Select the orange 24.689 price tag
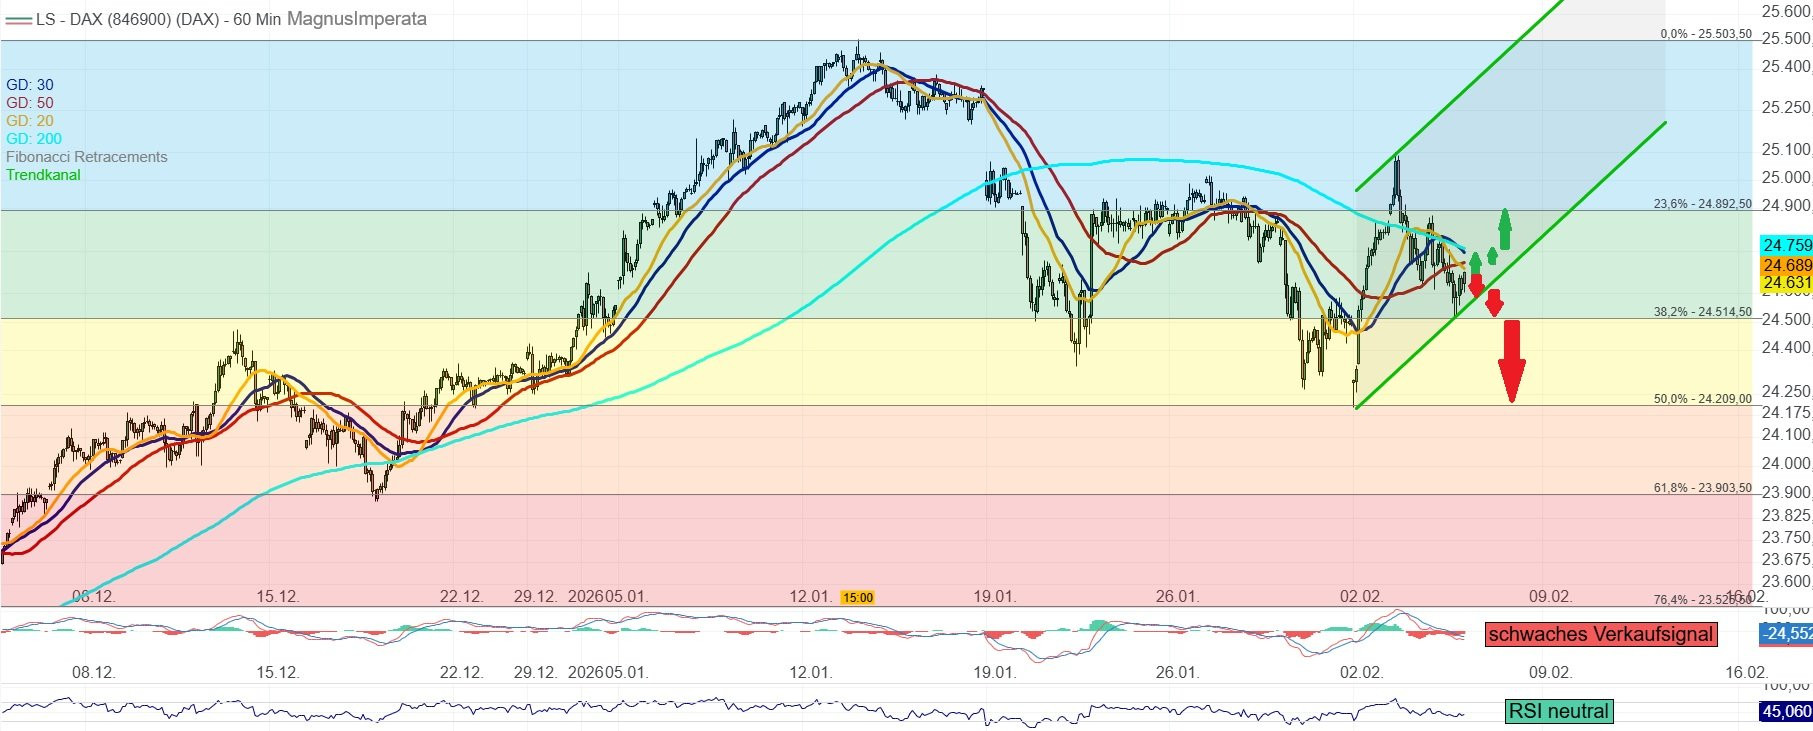Viewport: 1813px width, 731px height. point(1786,265)
